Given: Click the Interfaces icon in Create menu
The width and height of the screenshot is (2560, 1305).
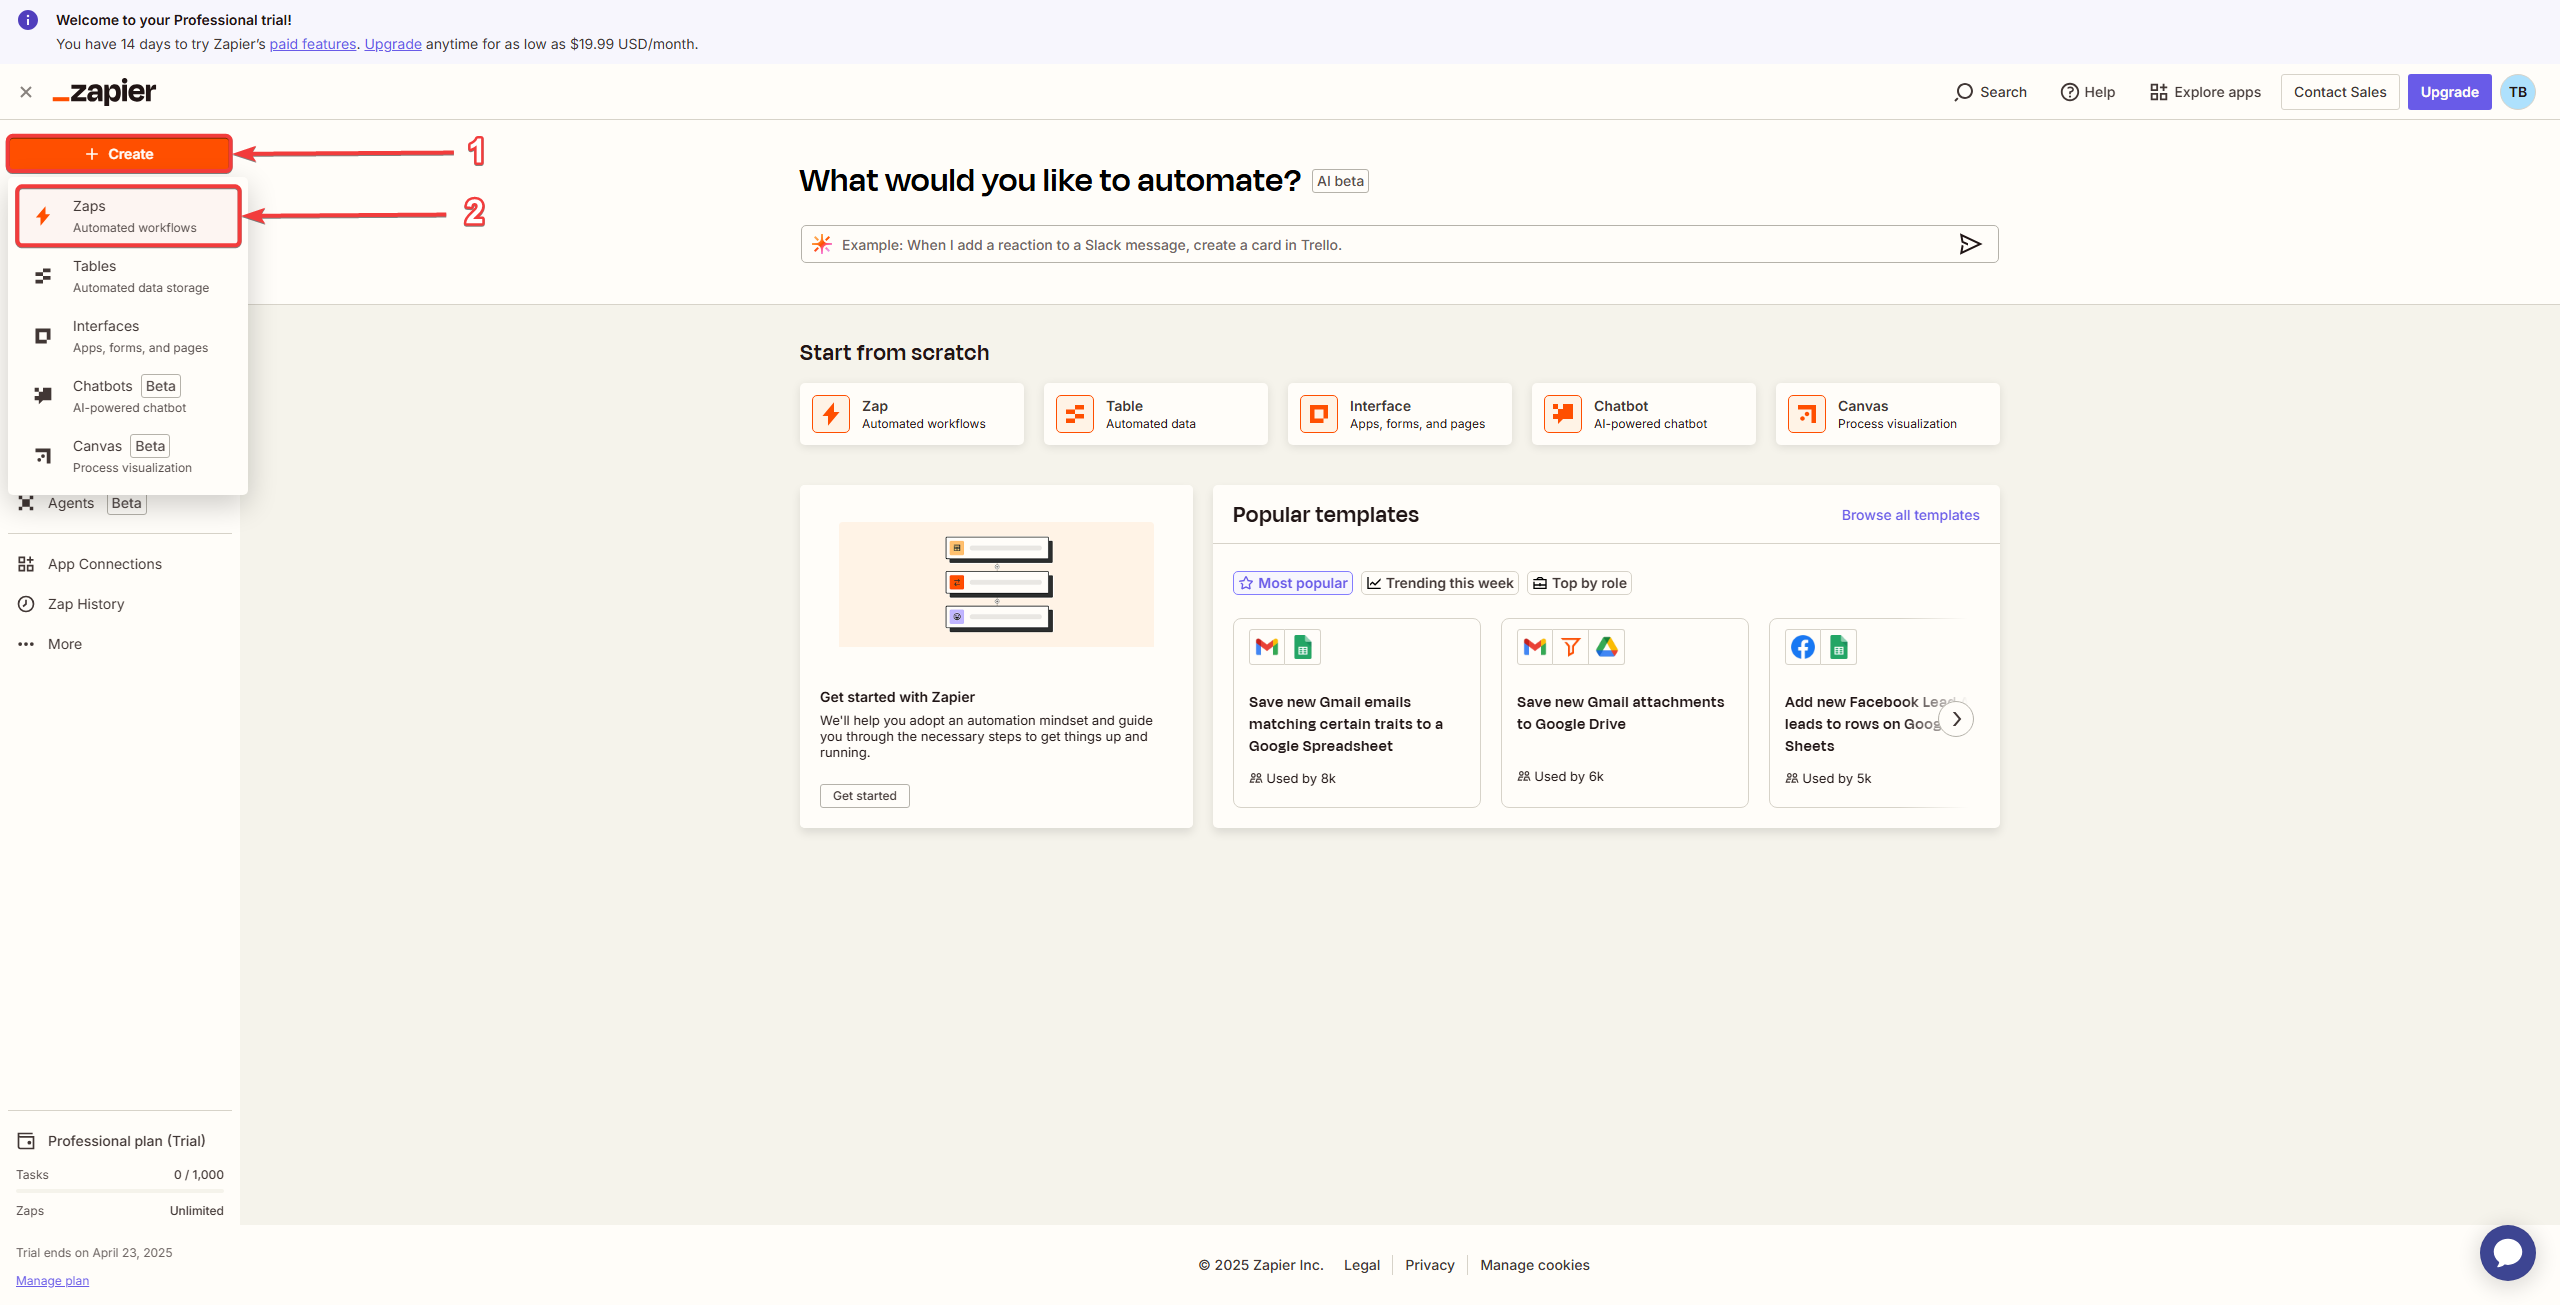Looking at the screenshot, I should click(x=43, y=336).
